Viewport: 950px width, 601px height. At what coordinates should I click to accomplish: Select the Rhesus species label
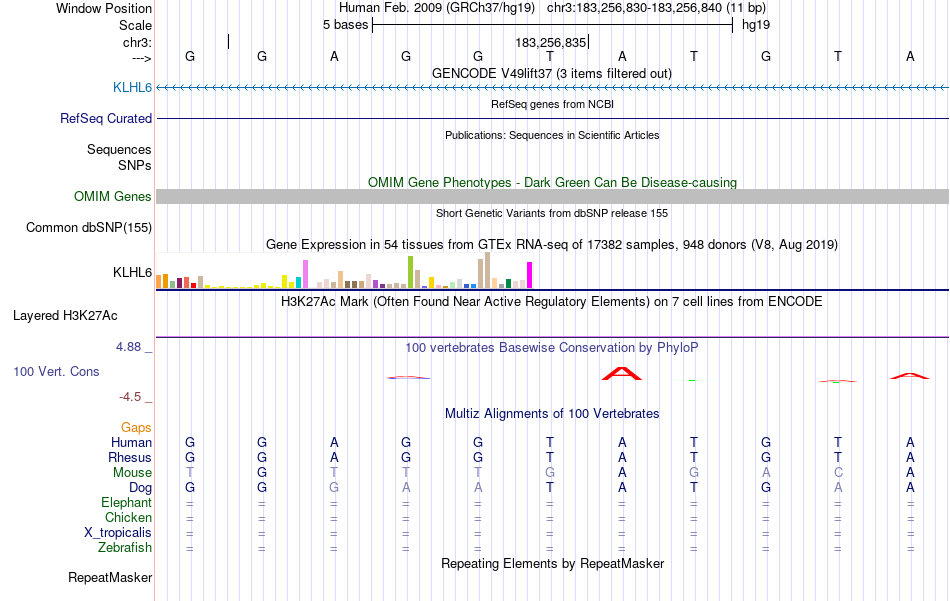click(x=130, y=457)
